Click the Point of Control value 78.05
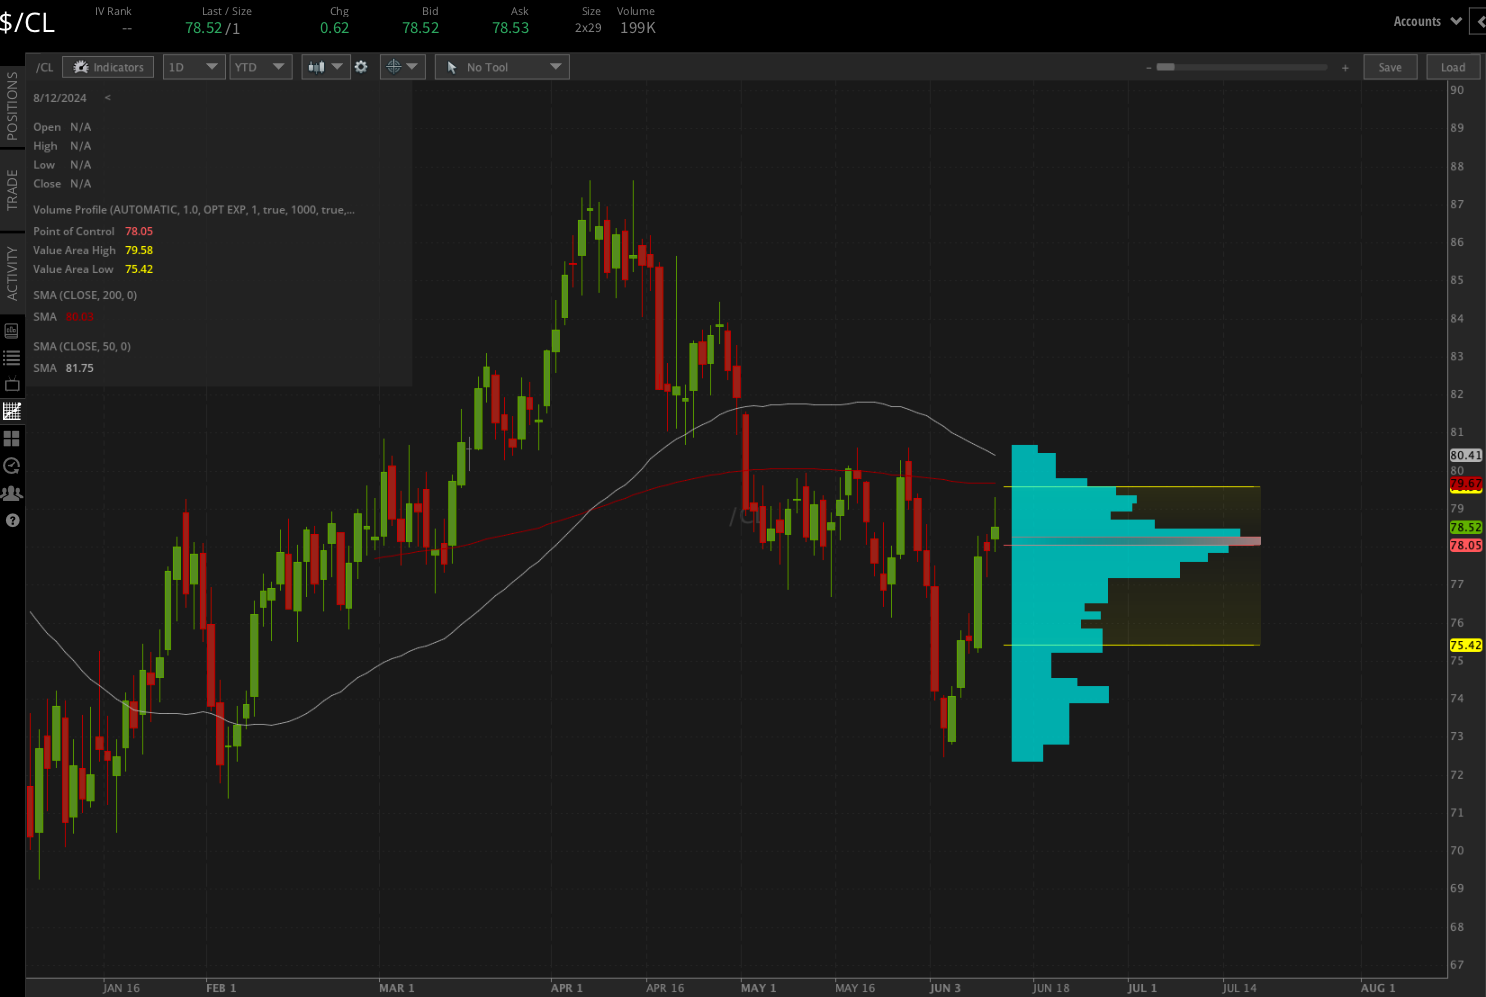 (x=139, y=231)
